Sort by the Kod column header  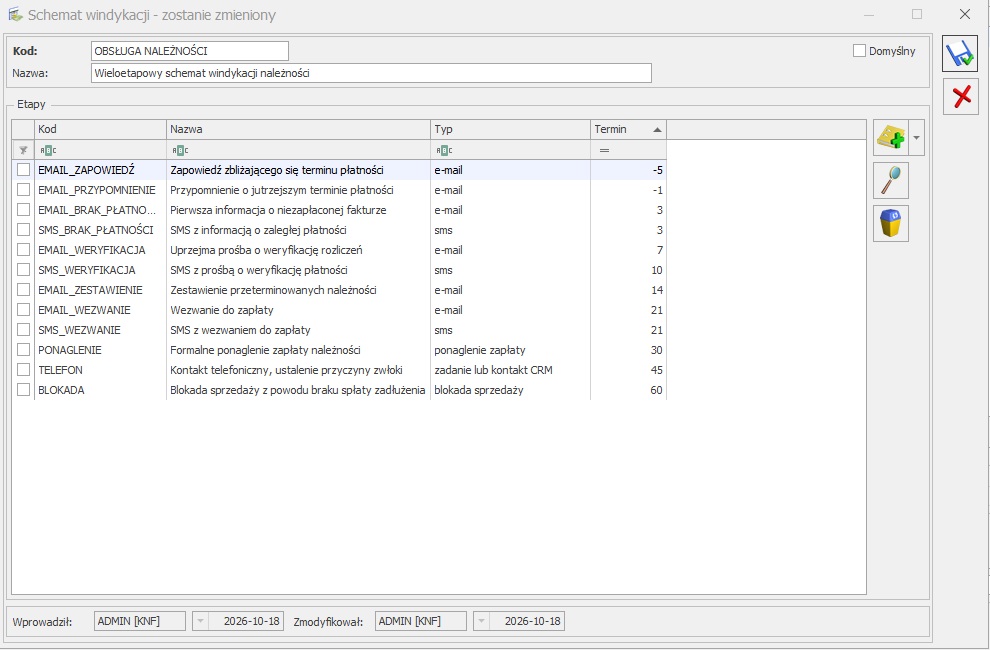tap(100, 129)
